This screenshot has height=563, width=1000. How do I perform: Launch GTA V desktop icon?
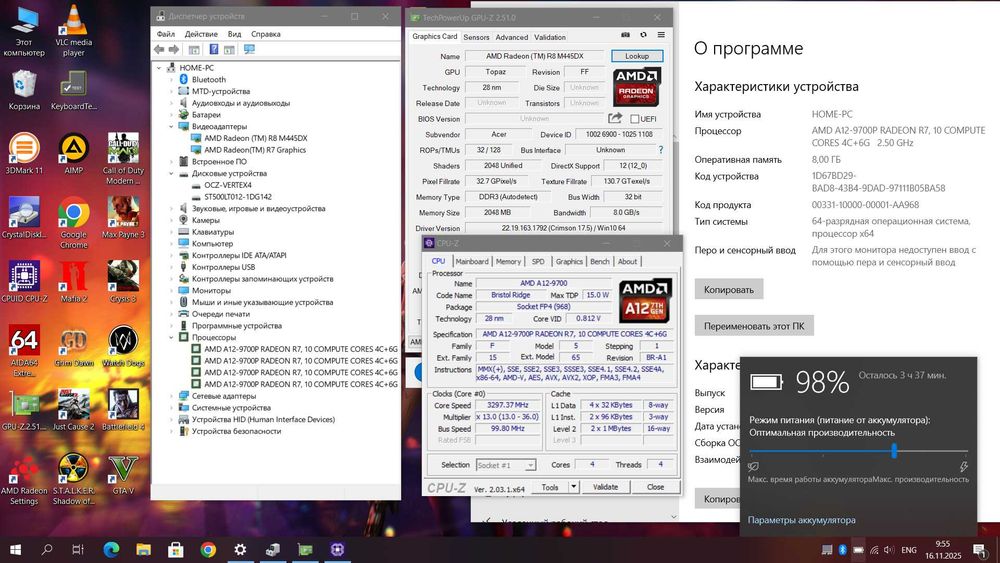click(123, 473)
